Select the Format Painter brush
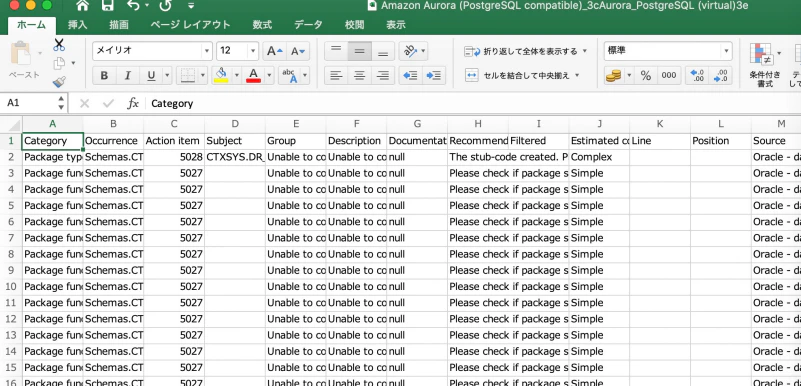The height and width of the screenshot is (386, 801). [59, 82]
